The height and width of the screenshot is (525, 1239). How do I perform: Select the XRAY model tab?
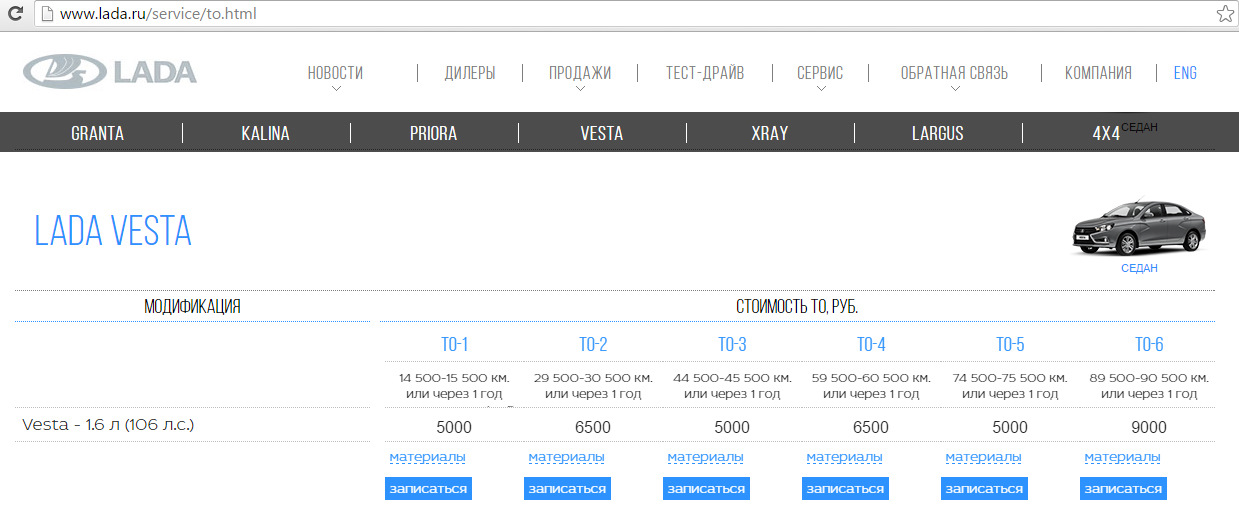(769, 133)
